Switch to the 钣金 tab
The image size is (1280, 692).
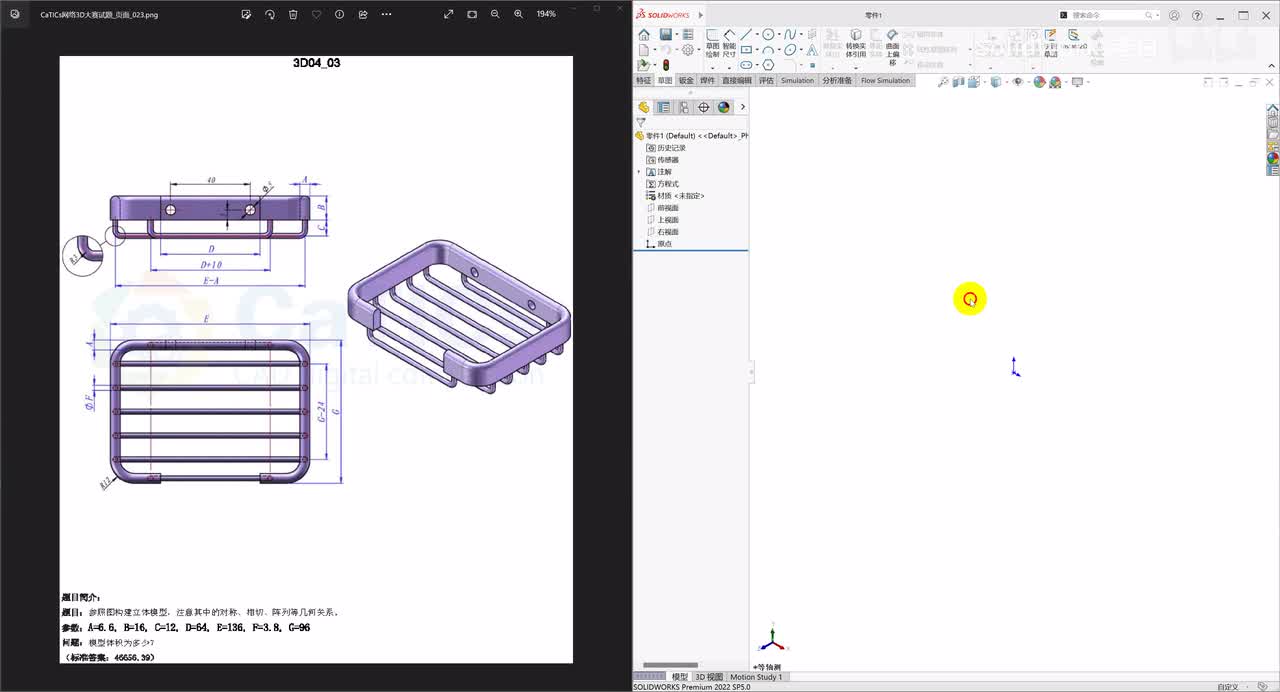[686, 80]
